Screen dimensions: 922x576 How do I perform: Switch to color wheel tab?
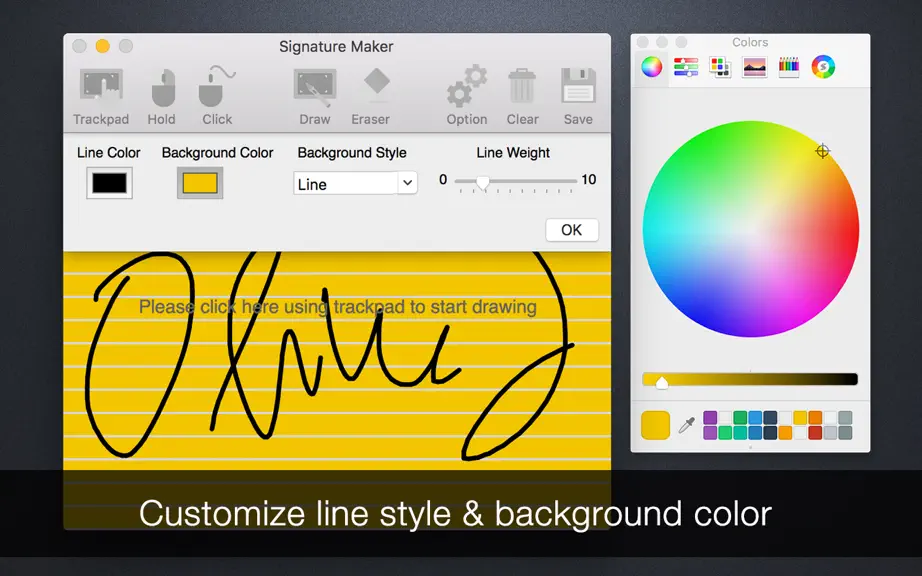tap(652, 67)
